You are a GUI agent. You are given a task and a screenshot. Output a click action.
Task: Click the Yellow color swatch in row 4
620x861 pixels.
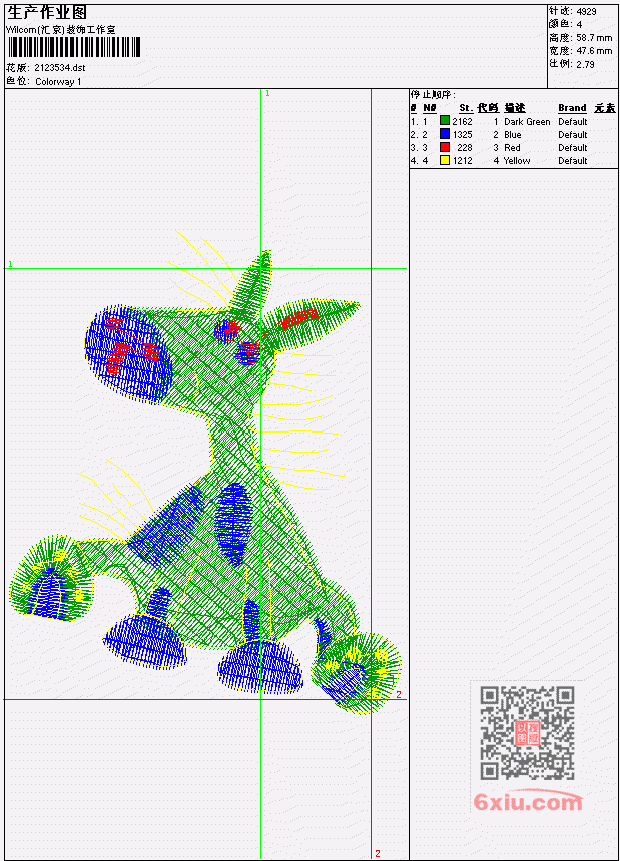click(x=445, y=160)
